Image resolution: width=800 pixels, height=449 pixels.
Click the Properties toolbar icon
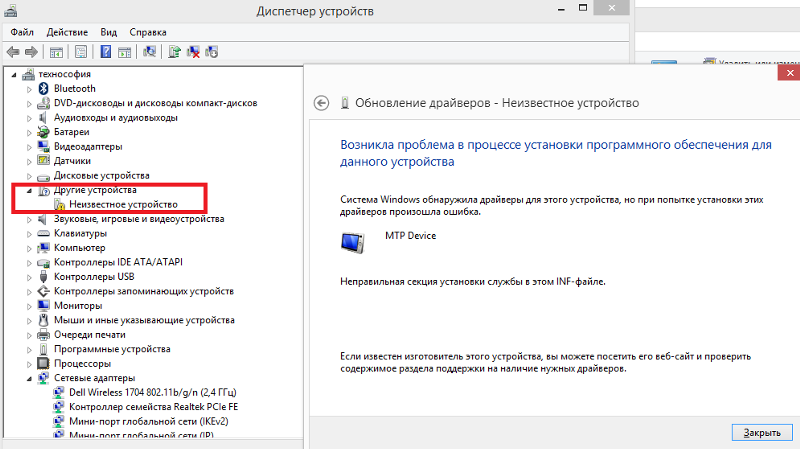tap(81, 52)
